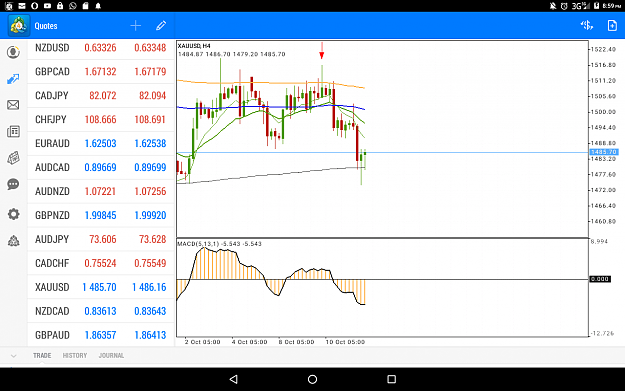Tap the red arrow marker on chart

point(321,51)
